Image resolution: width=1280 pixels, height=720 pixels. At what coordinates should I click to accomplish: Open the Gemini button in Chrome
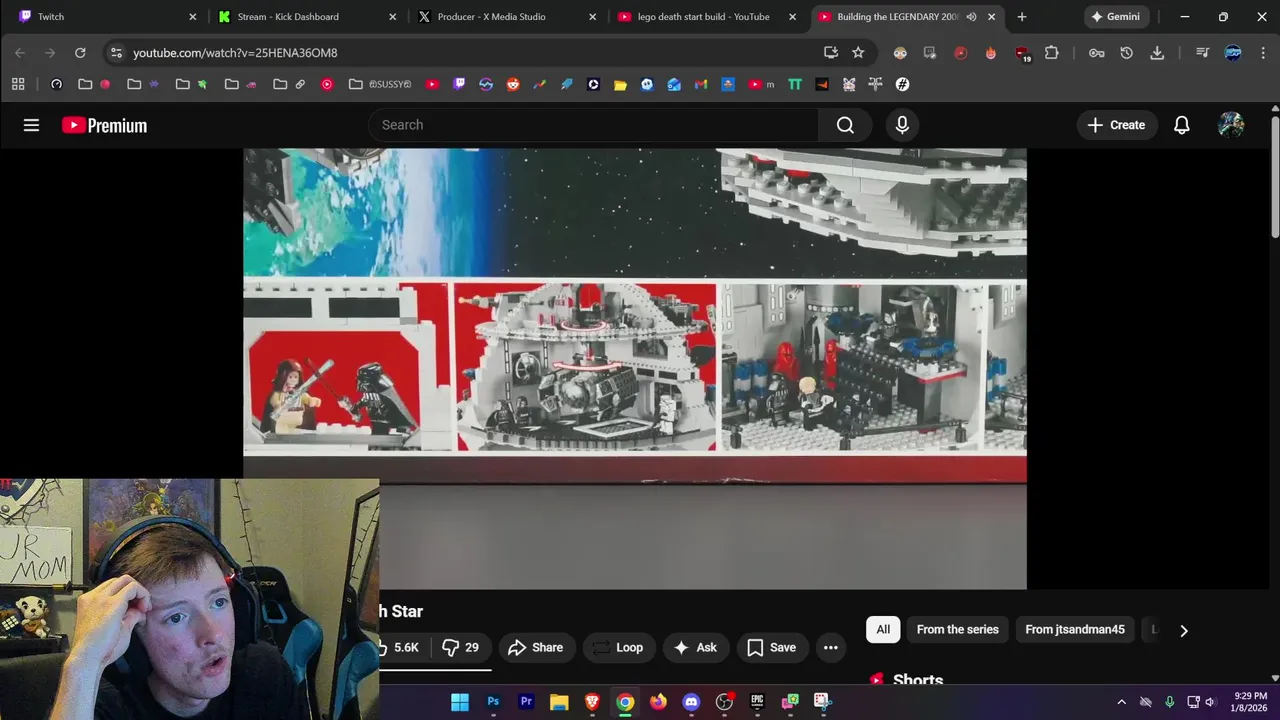point(1115,17)
